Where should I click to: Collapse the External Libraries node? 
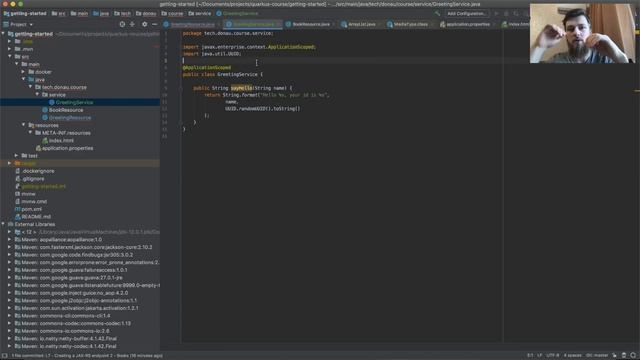(3, 224)
